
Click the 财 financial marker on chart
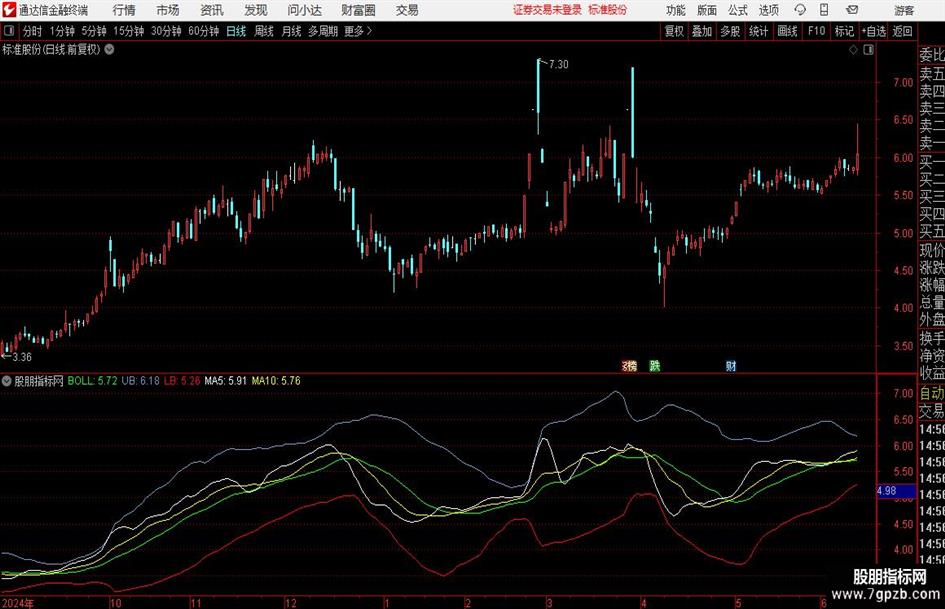coord(731,366)
